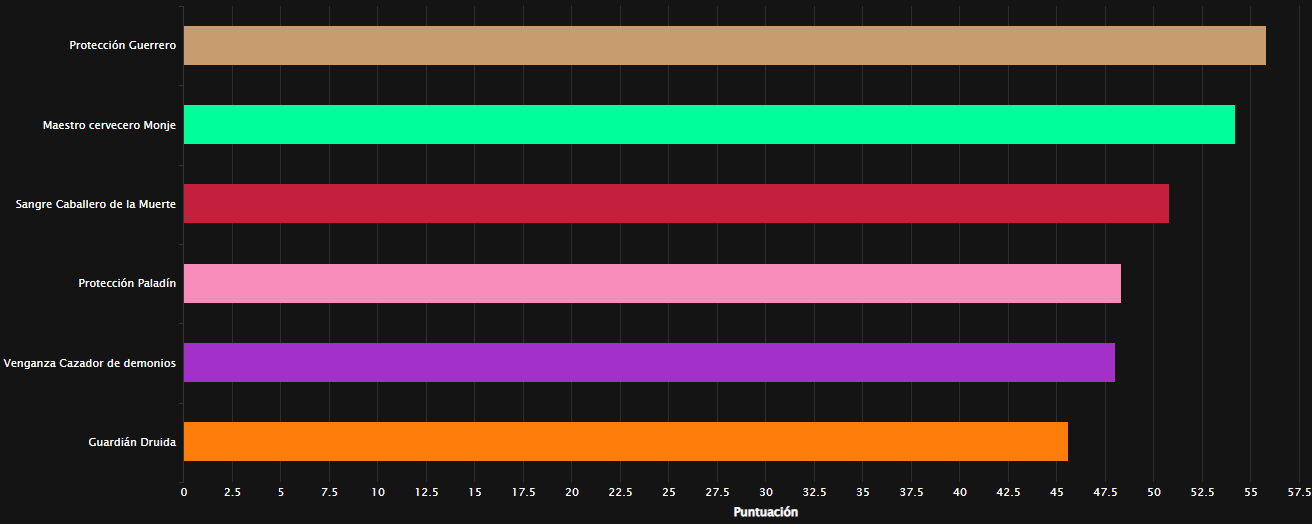The image size is (1312, 524).
Task: Click the "Guardián Druida" axis label
Action: point(132,442)
